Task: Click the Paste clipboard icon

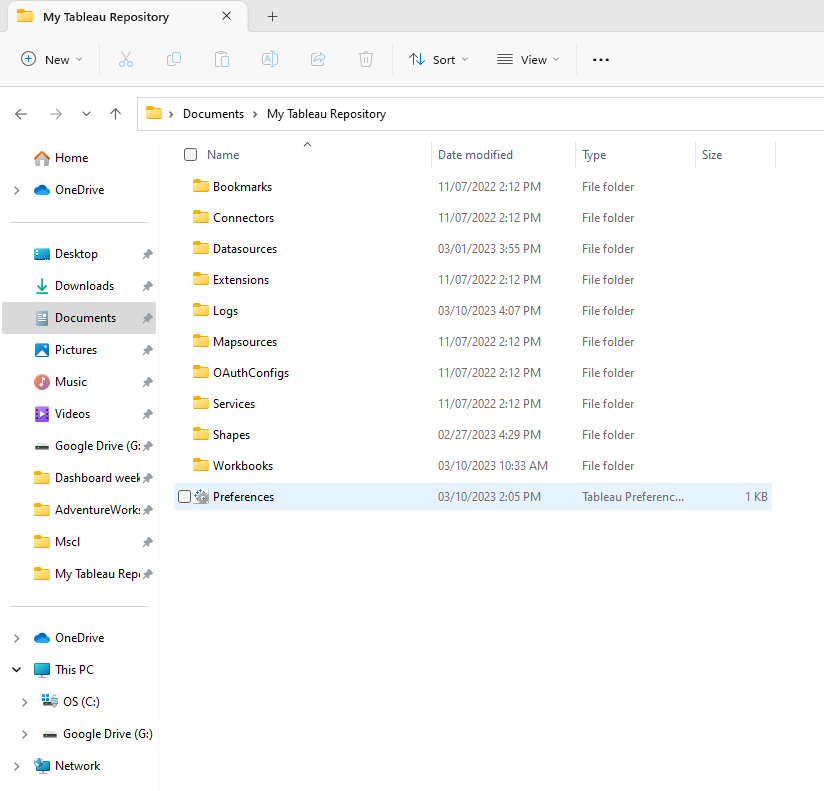Action: (x=222, y=60)
